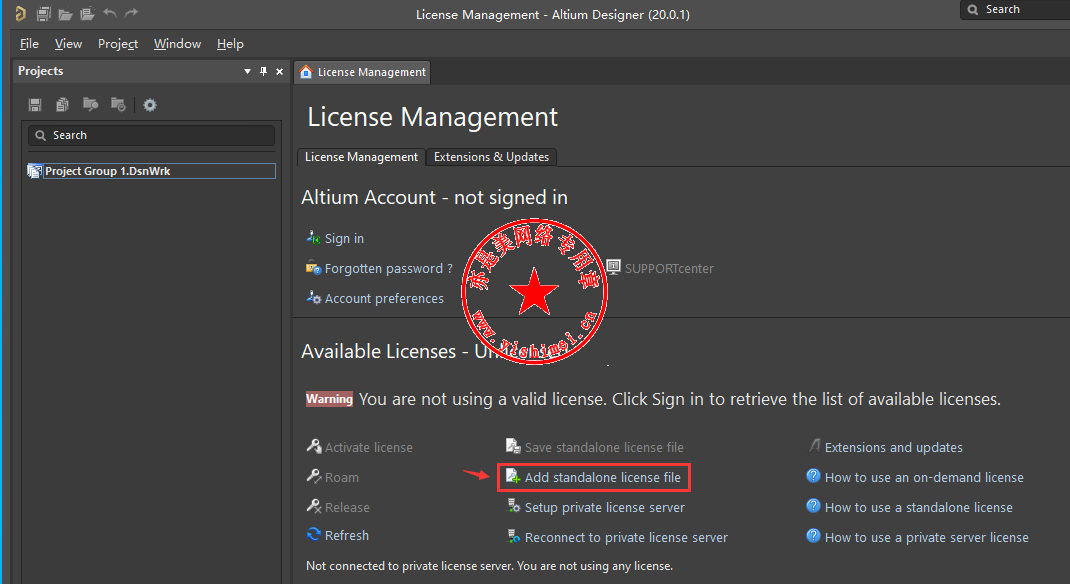Screen dimensions: 1070x584
Task: Click the top-right Search field
Action: click(1015, 10)
